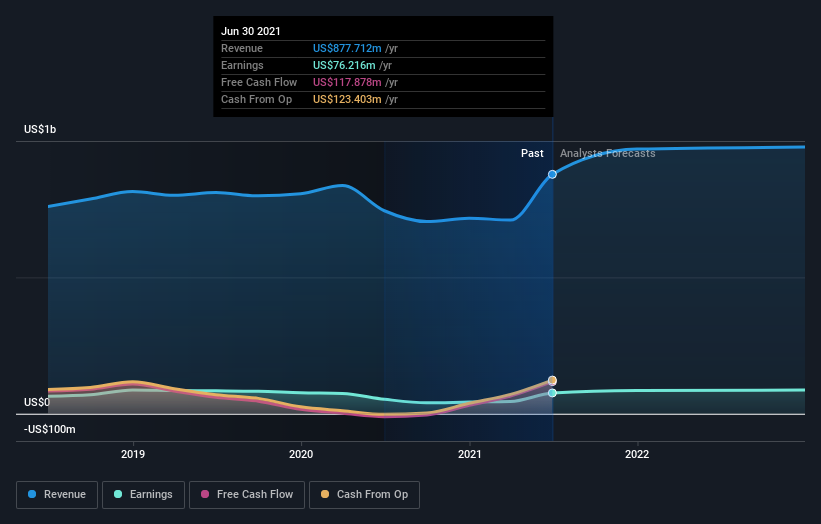Click the 2021 x-axis label
Screen dimensions: 821x524
coord(470,454)
